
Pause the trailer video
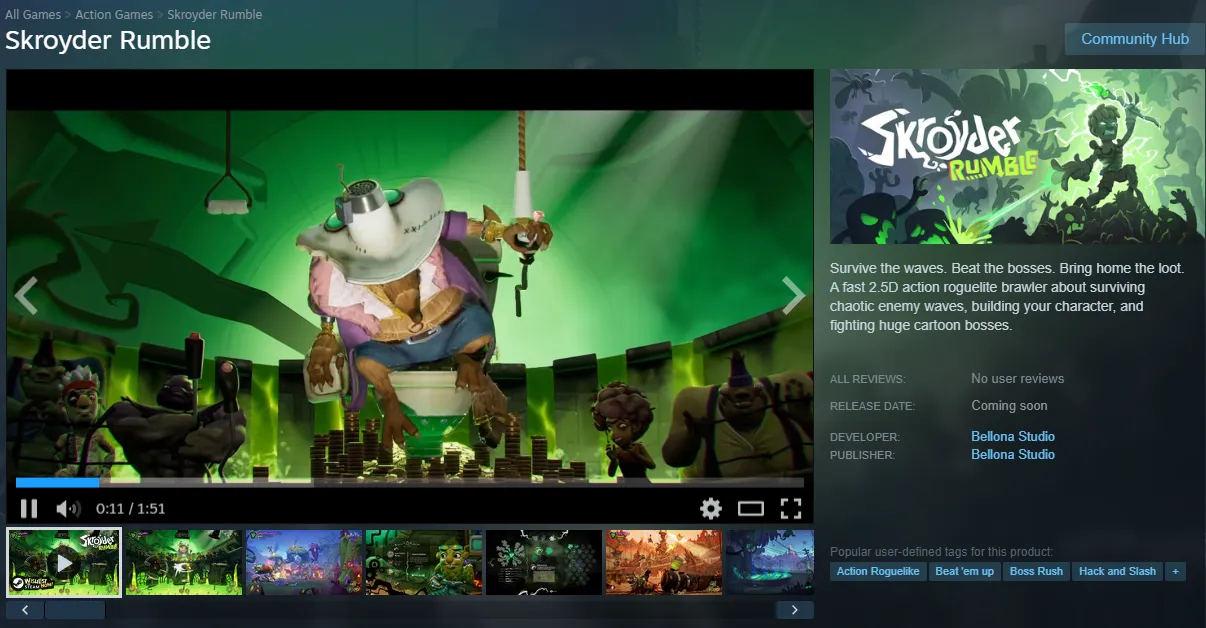[29, 509]
